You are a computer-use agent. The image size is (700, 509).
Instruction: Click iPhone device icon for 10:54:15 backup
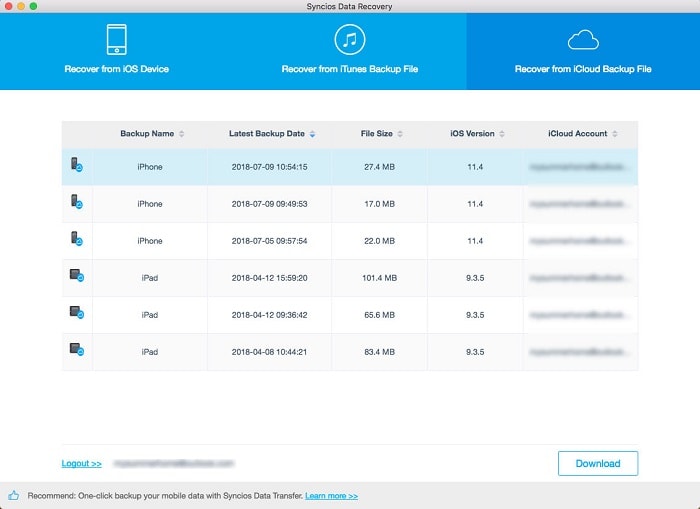pyautogui.click(x=76, y=165)
